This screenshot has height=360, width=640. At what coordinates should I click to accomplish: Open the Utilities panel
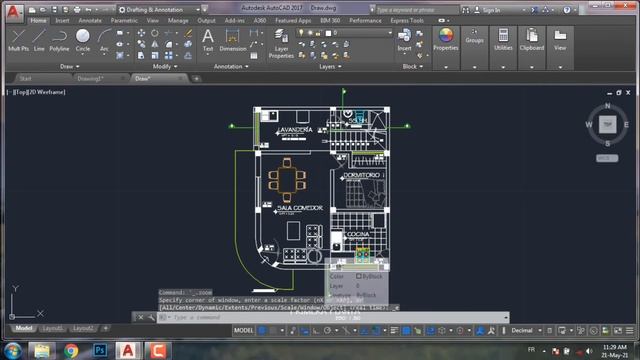[x=503, y=40]
